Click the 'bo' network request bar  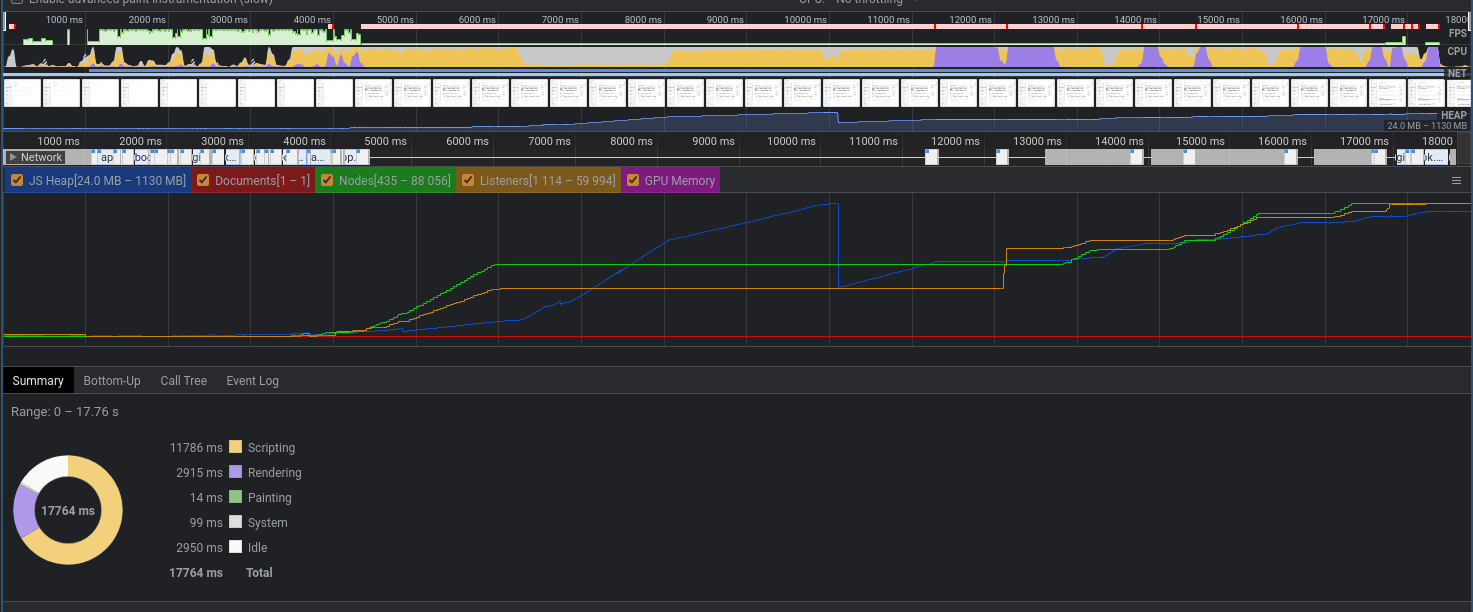[x=142, y=157]
